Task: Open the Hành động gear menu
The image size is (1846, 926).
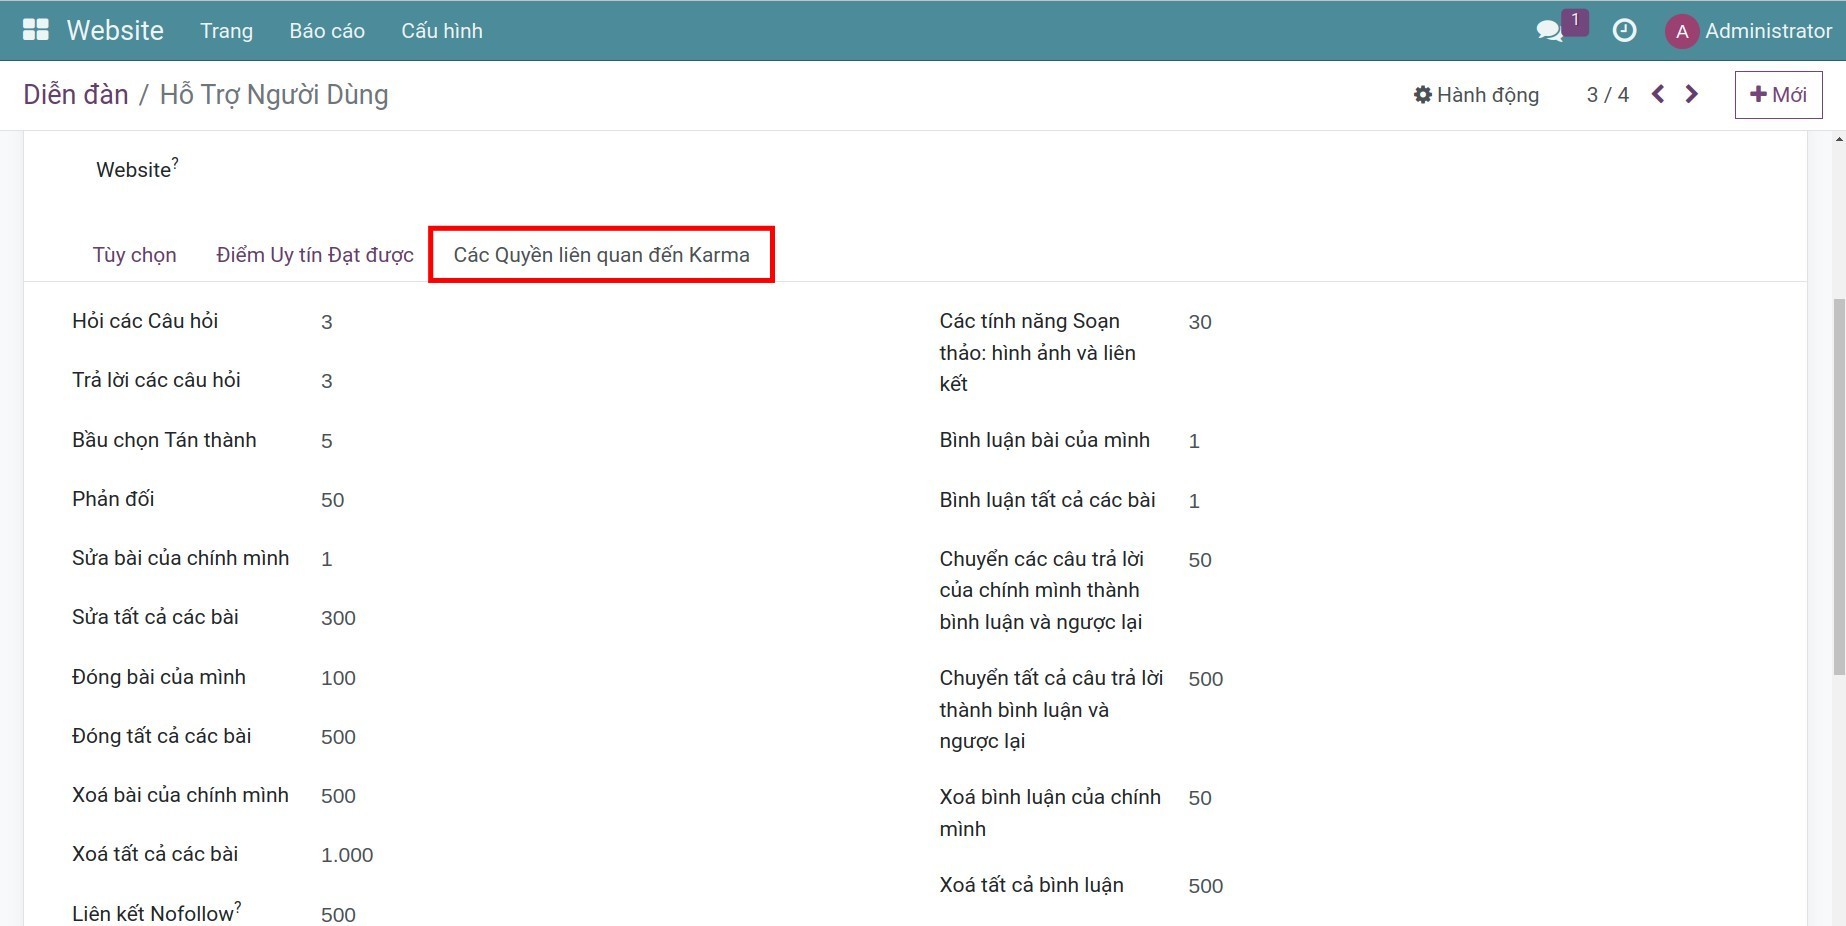Action: click(x=1476, y=95)
